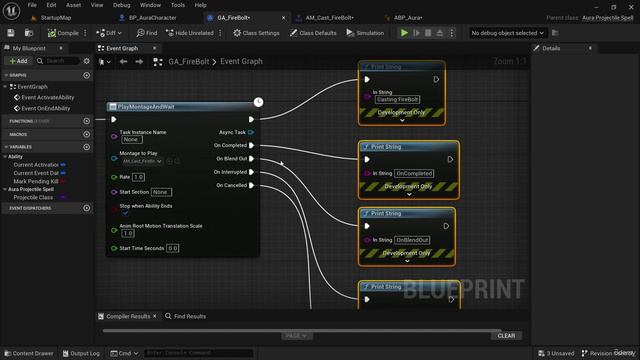Click the Save blueprint icon

[x=11, y=33]
